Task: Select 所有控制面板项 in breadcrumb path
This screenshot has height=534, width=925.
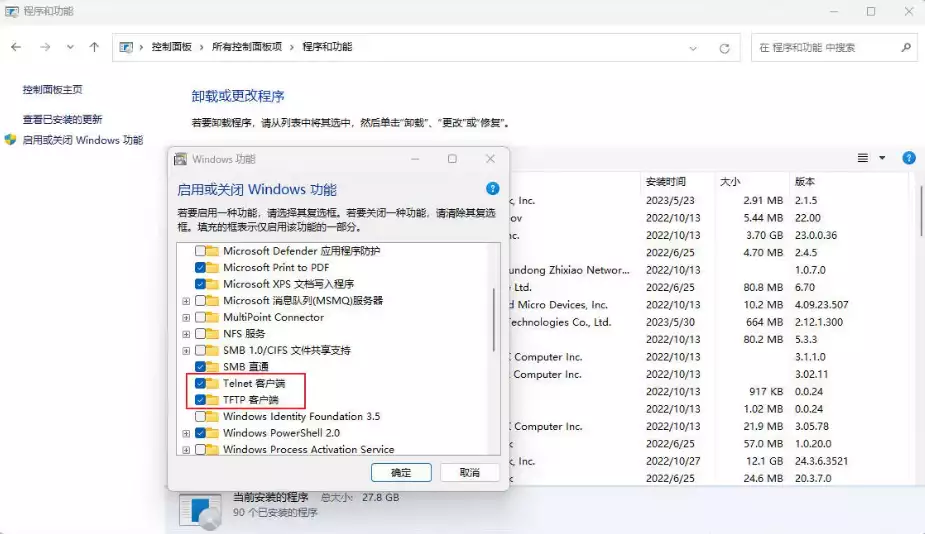Action: [247, 47]
